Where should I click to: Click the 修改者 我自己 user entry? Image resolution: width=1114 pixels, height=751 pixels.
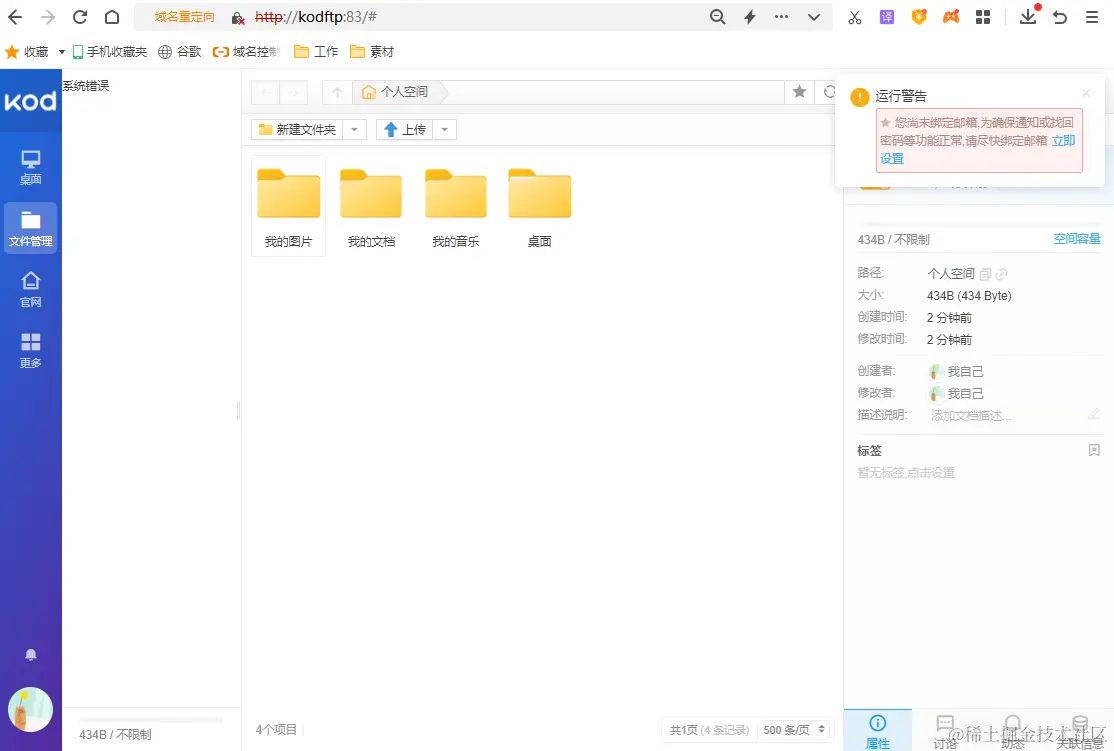tap(956, 393)
